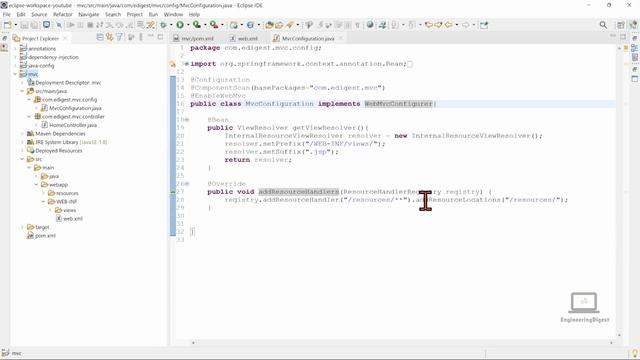Open the File menu
The width and height of the screenshot is (640, 360).
7,14
